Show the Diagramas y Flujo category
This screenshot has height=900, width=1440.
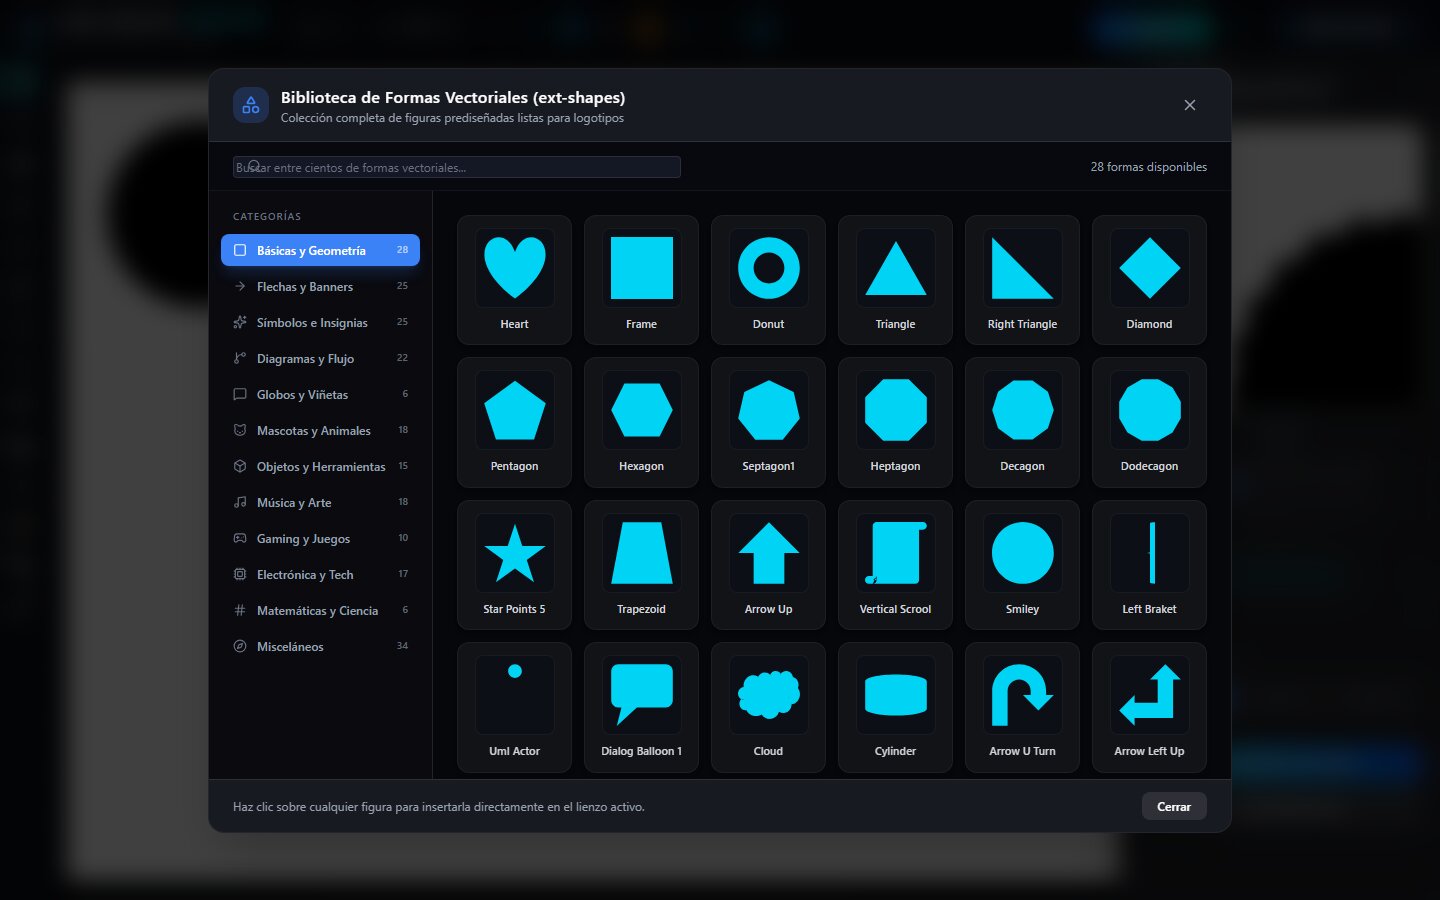(x=320, y=358)
